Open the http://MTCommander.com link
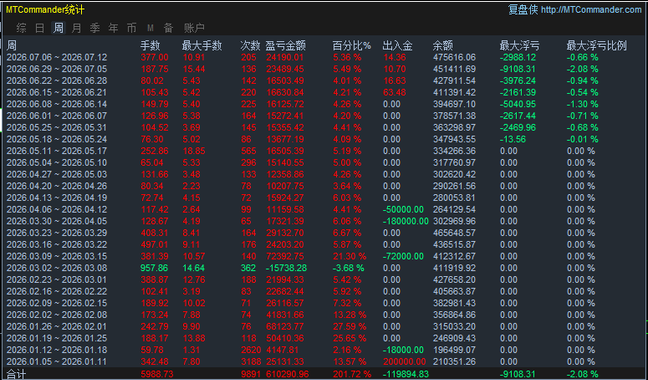648x380 pixels. (591, 10)
